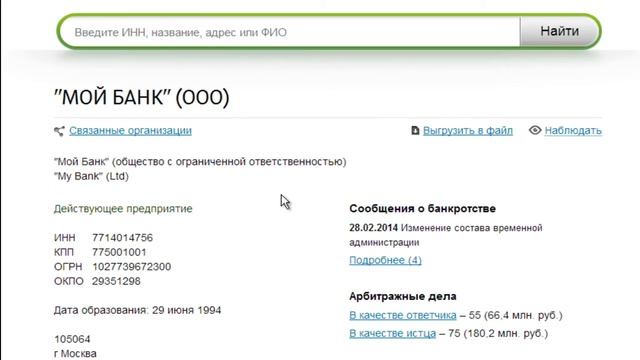Click the eye icon next to Наблюдать
The height and width of the screenshot is (360, 640).
pos(535,130)
